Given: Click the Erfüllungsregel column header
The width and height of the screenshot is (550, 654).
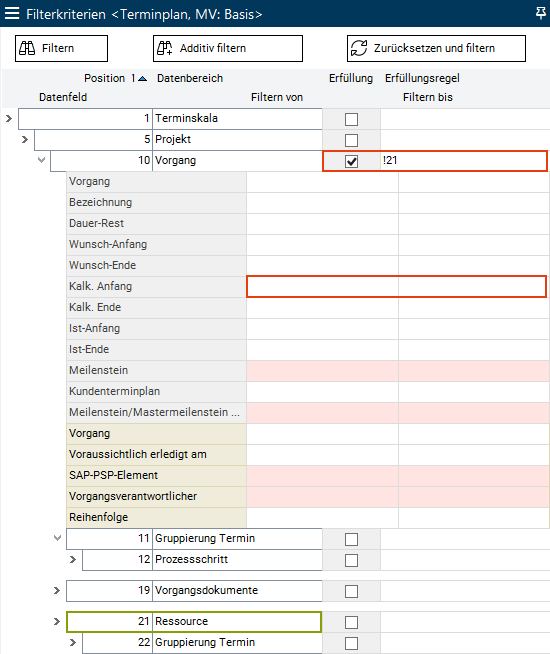Looking at the screenshot, I should coord(422,78).
